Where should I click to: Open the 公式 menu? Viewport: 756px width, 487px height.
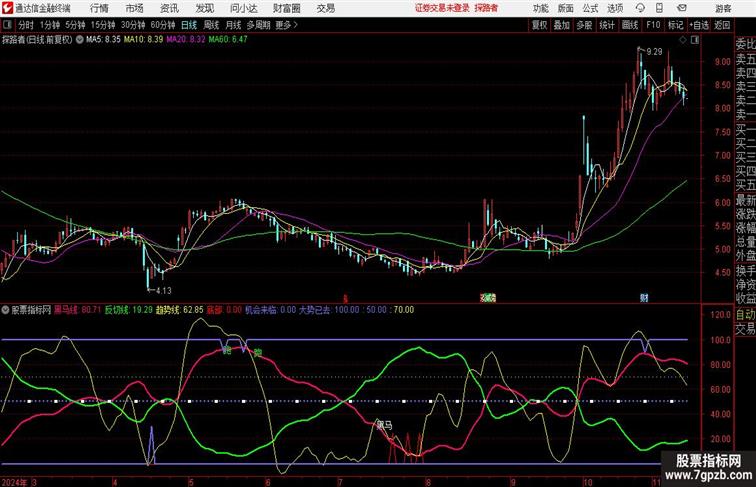pos(590,8)
